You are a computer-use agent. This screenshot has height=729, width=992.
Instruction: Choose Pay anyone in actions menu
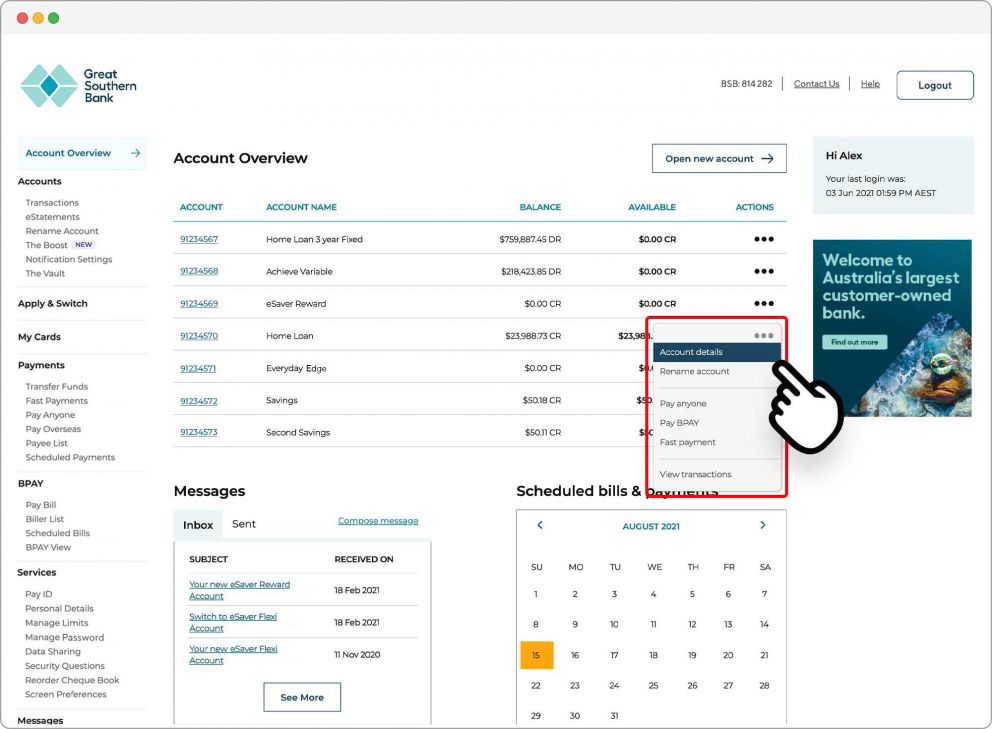683,404
